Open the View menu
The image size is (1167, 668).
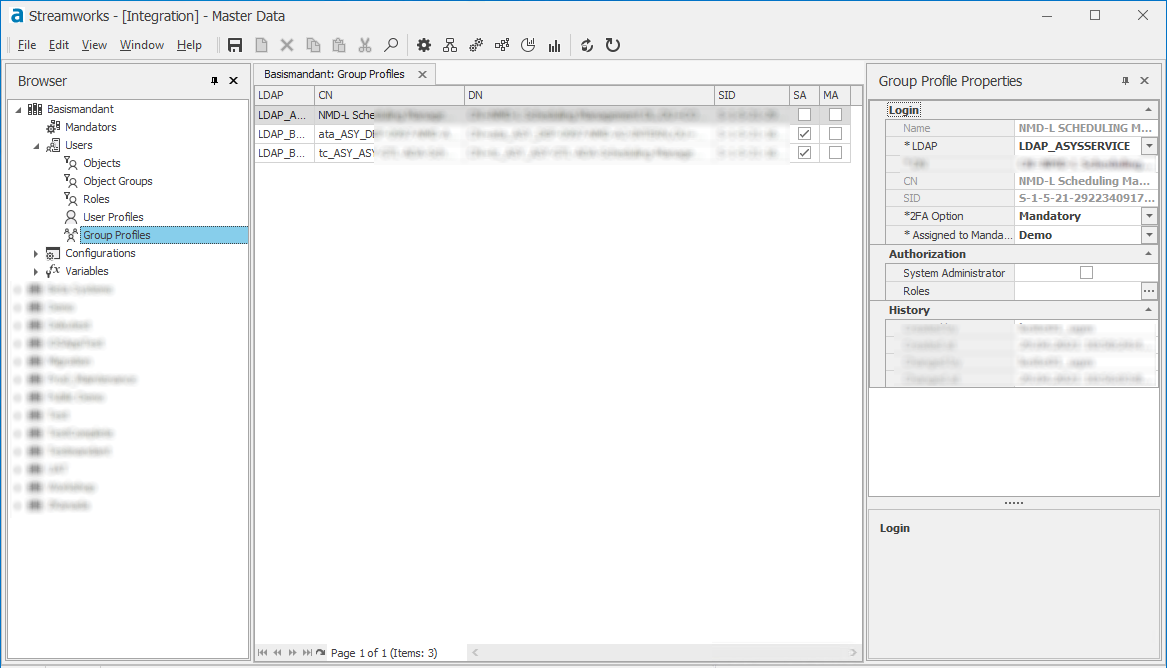tap(94, 45)
